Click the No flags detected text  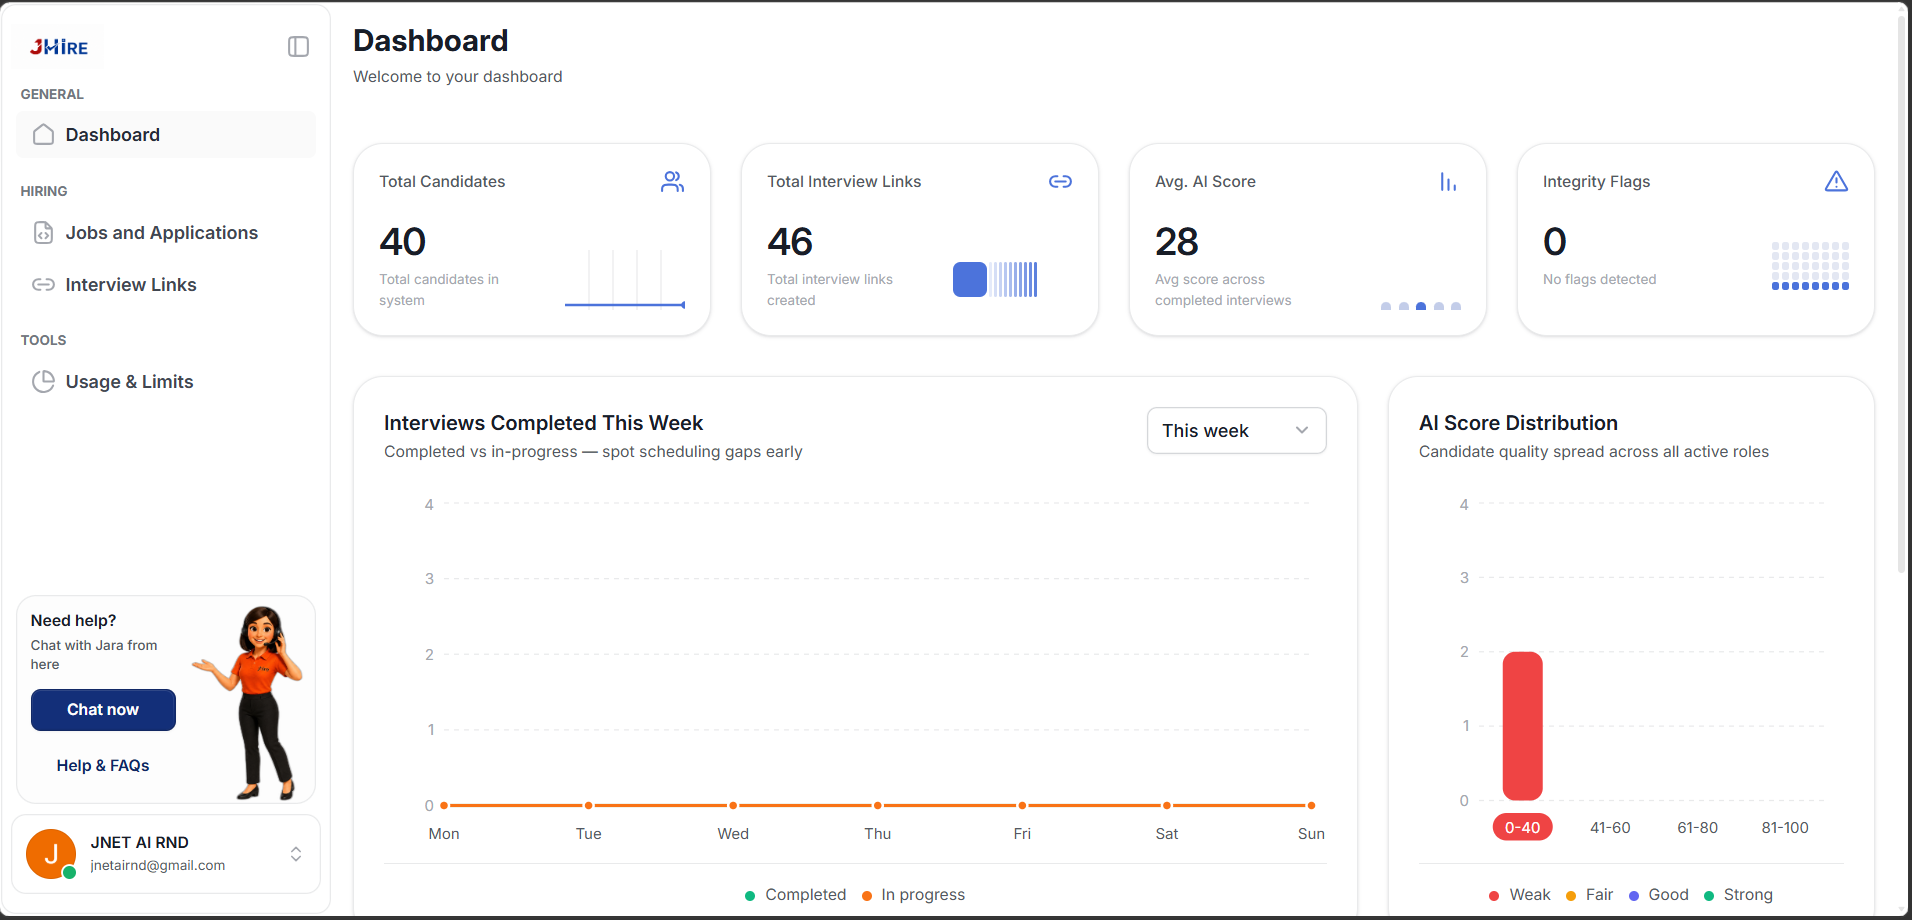click(1599, 280)
